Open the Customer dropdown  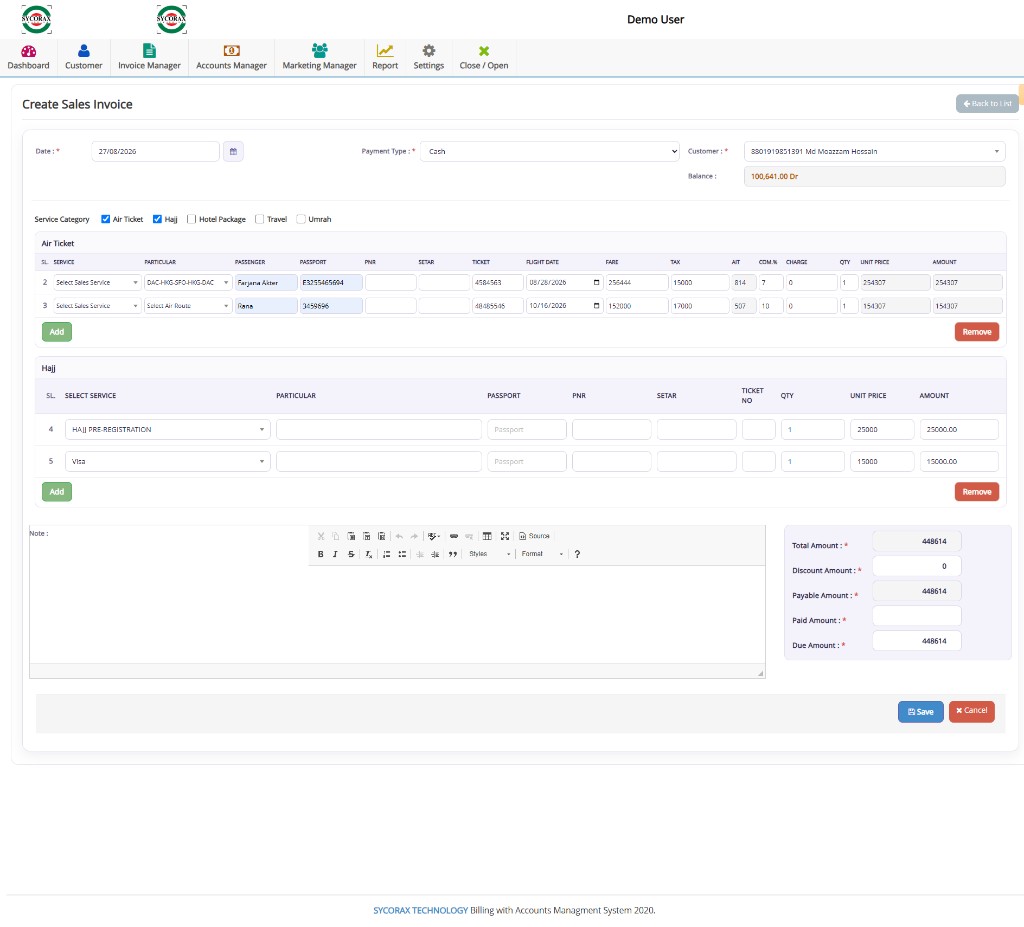(x=874, y=152)
